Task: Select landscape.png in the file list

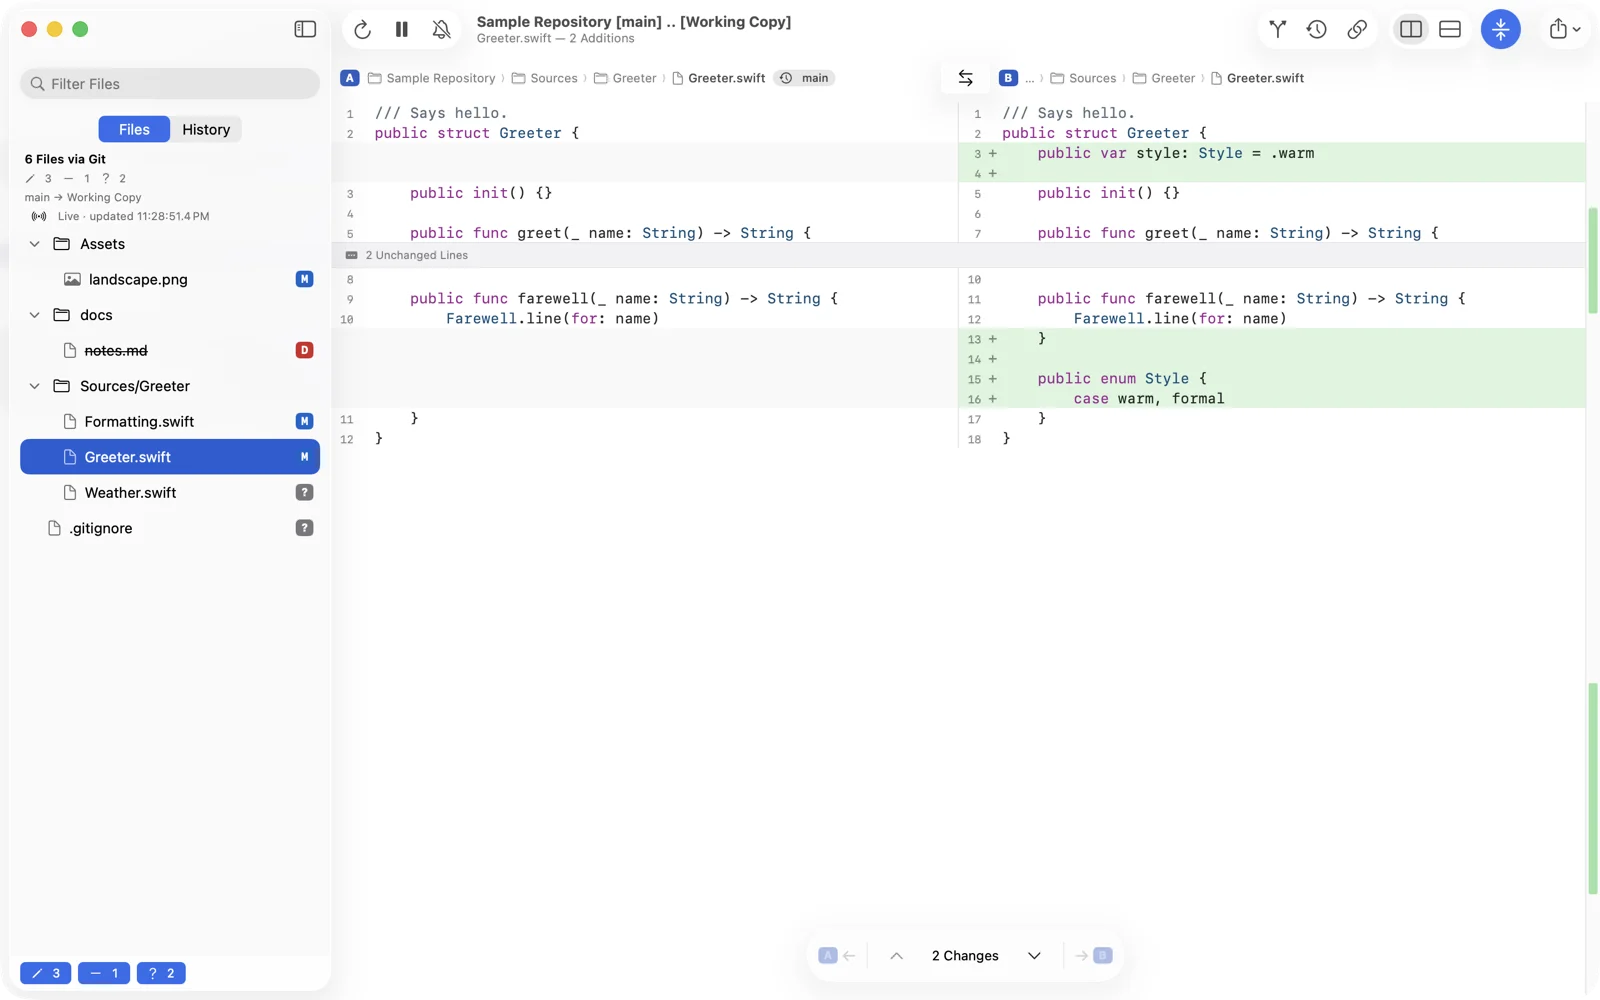Action: [x=170, y=279]
